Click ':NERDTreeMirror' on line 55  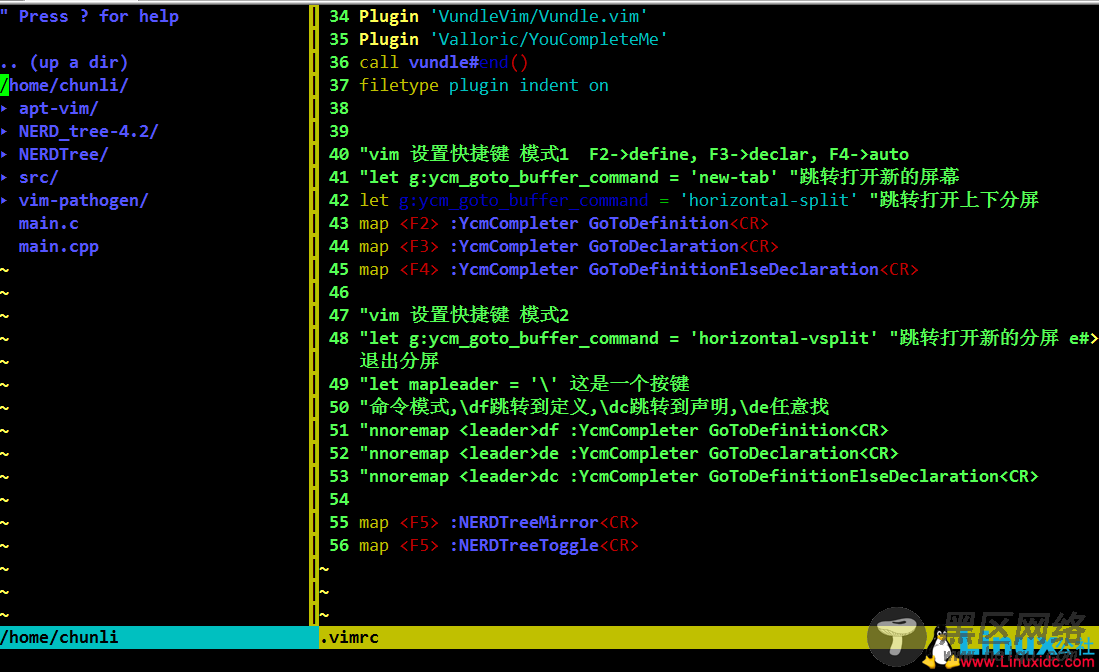524,523
